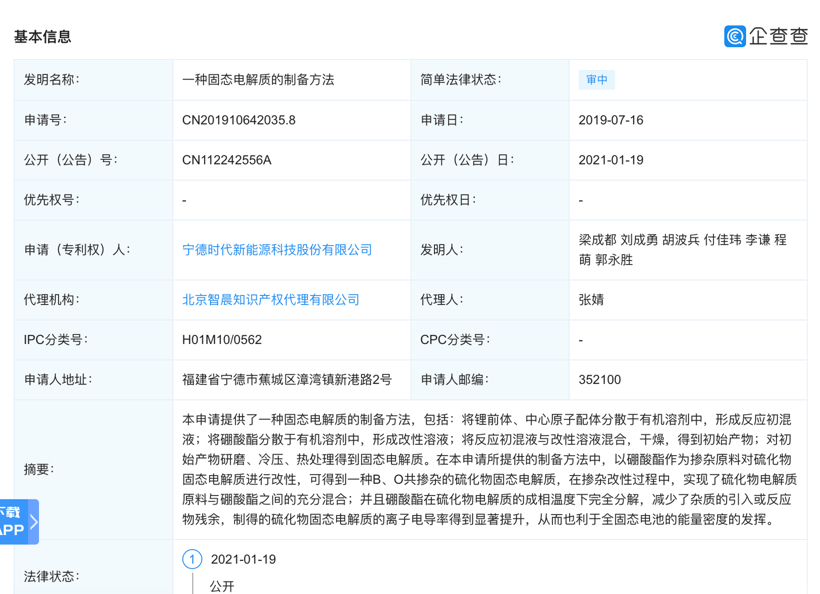Click application date 2019-07-16
Image resolution: width=820 pixels, height=594 pixels.
[x=611, y=120]
